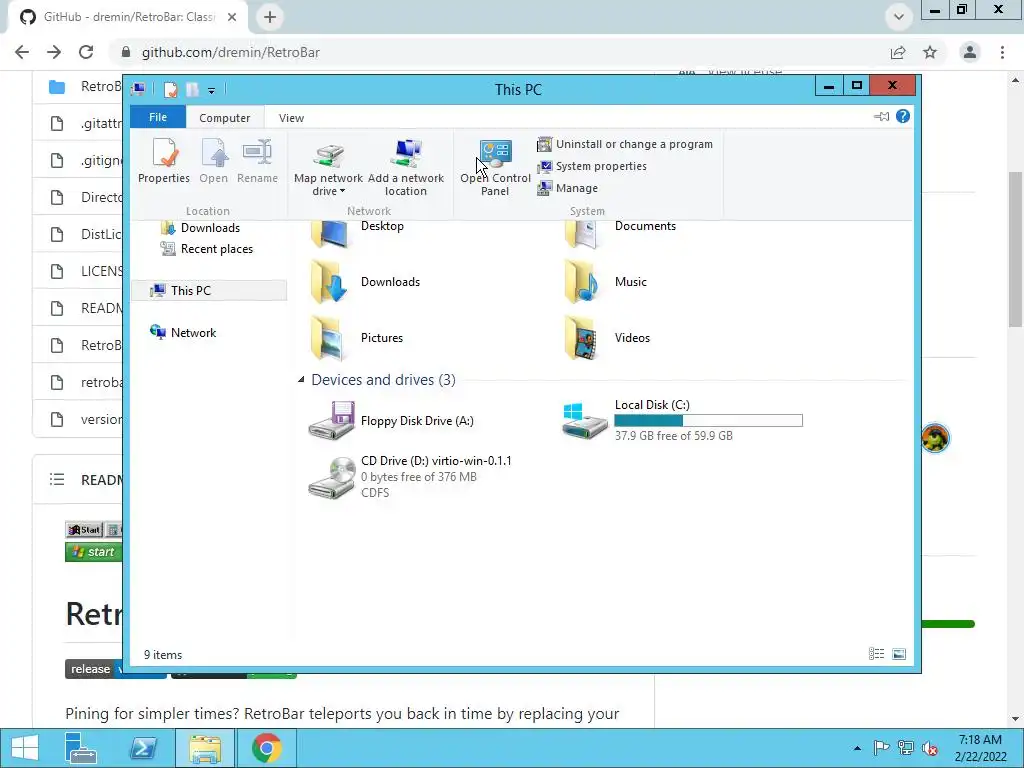Switch to the Computer ribbon tab
1024x768 pixels.
tap(225, 118)
